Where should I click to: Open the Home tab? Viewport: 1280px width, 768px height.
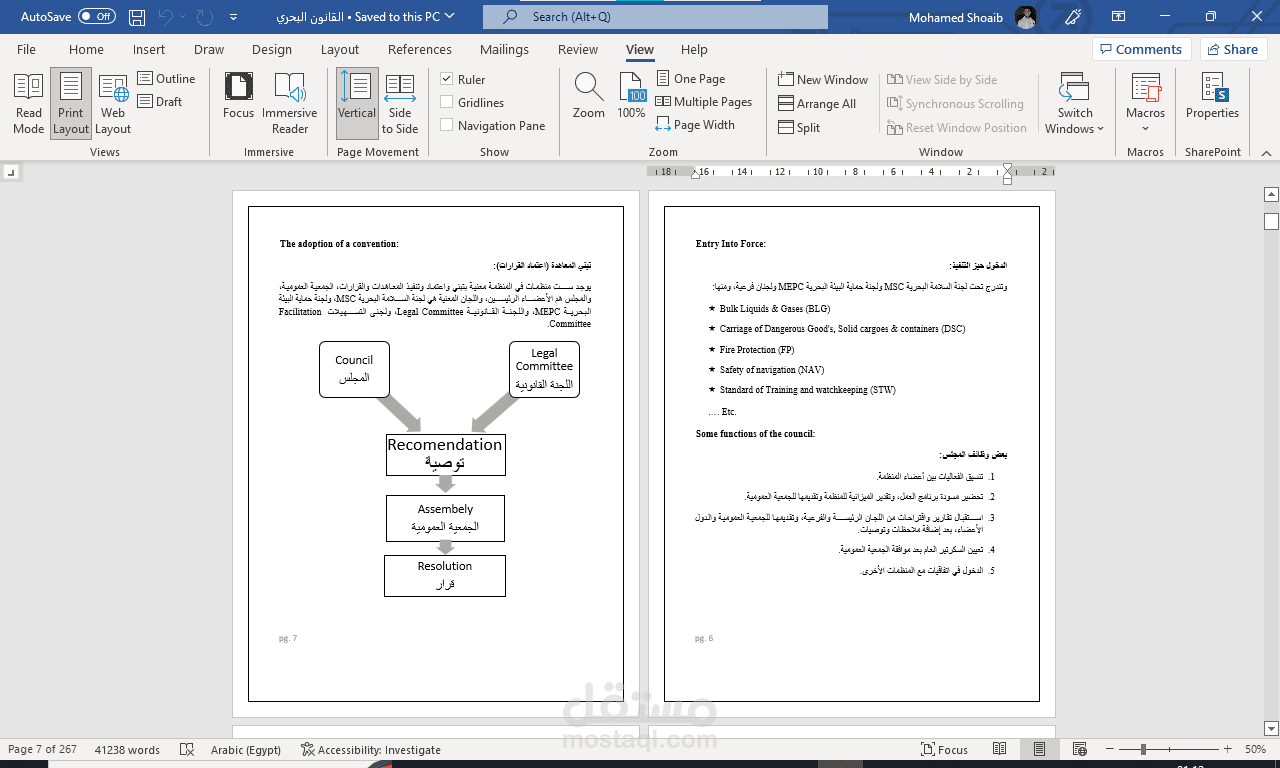pos(86,49)
